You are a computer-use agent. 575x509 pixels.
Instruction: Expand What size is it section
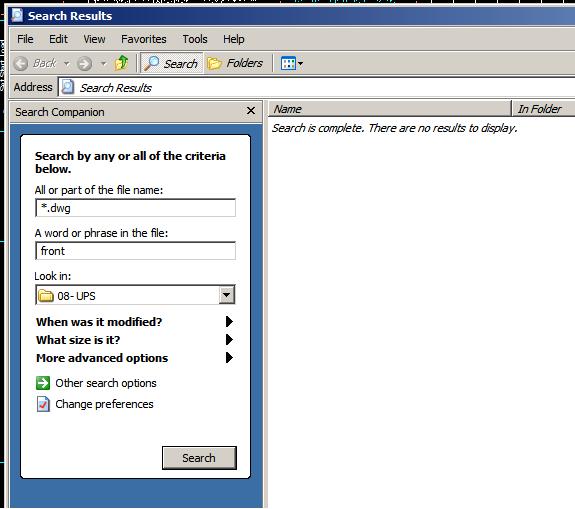pyautogui.click(x=135, y=340)
